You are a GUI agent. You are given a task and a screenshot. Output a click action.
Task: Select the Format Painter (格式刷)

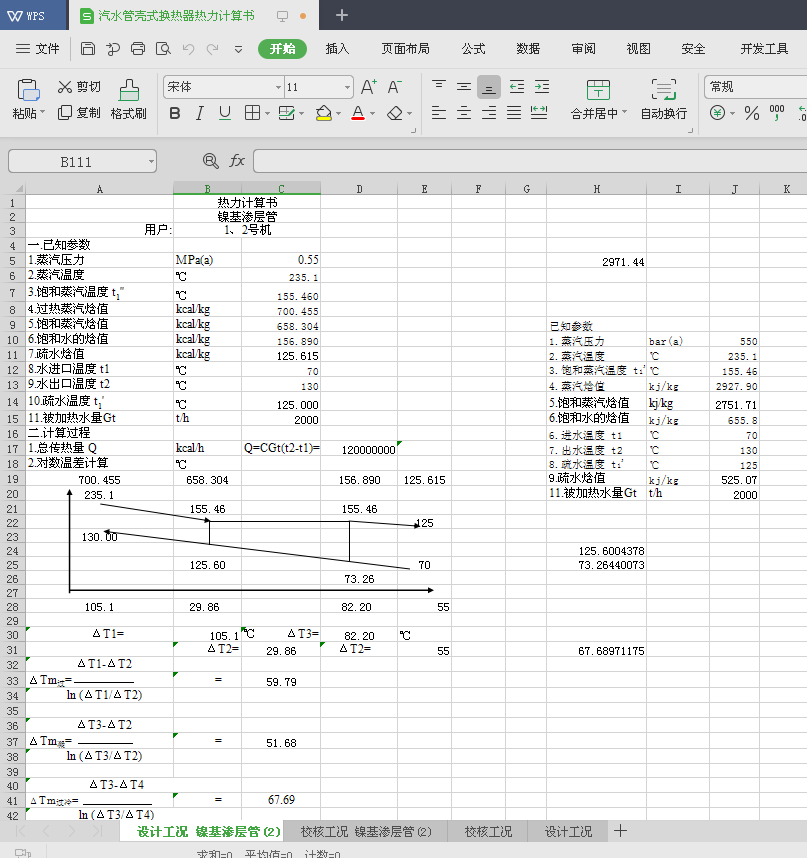[129, 100]
